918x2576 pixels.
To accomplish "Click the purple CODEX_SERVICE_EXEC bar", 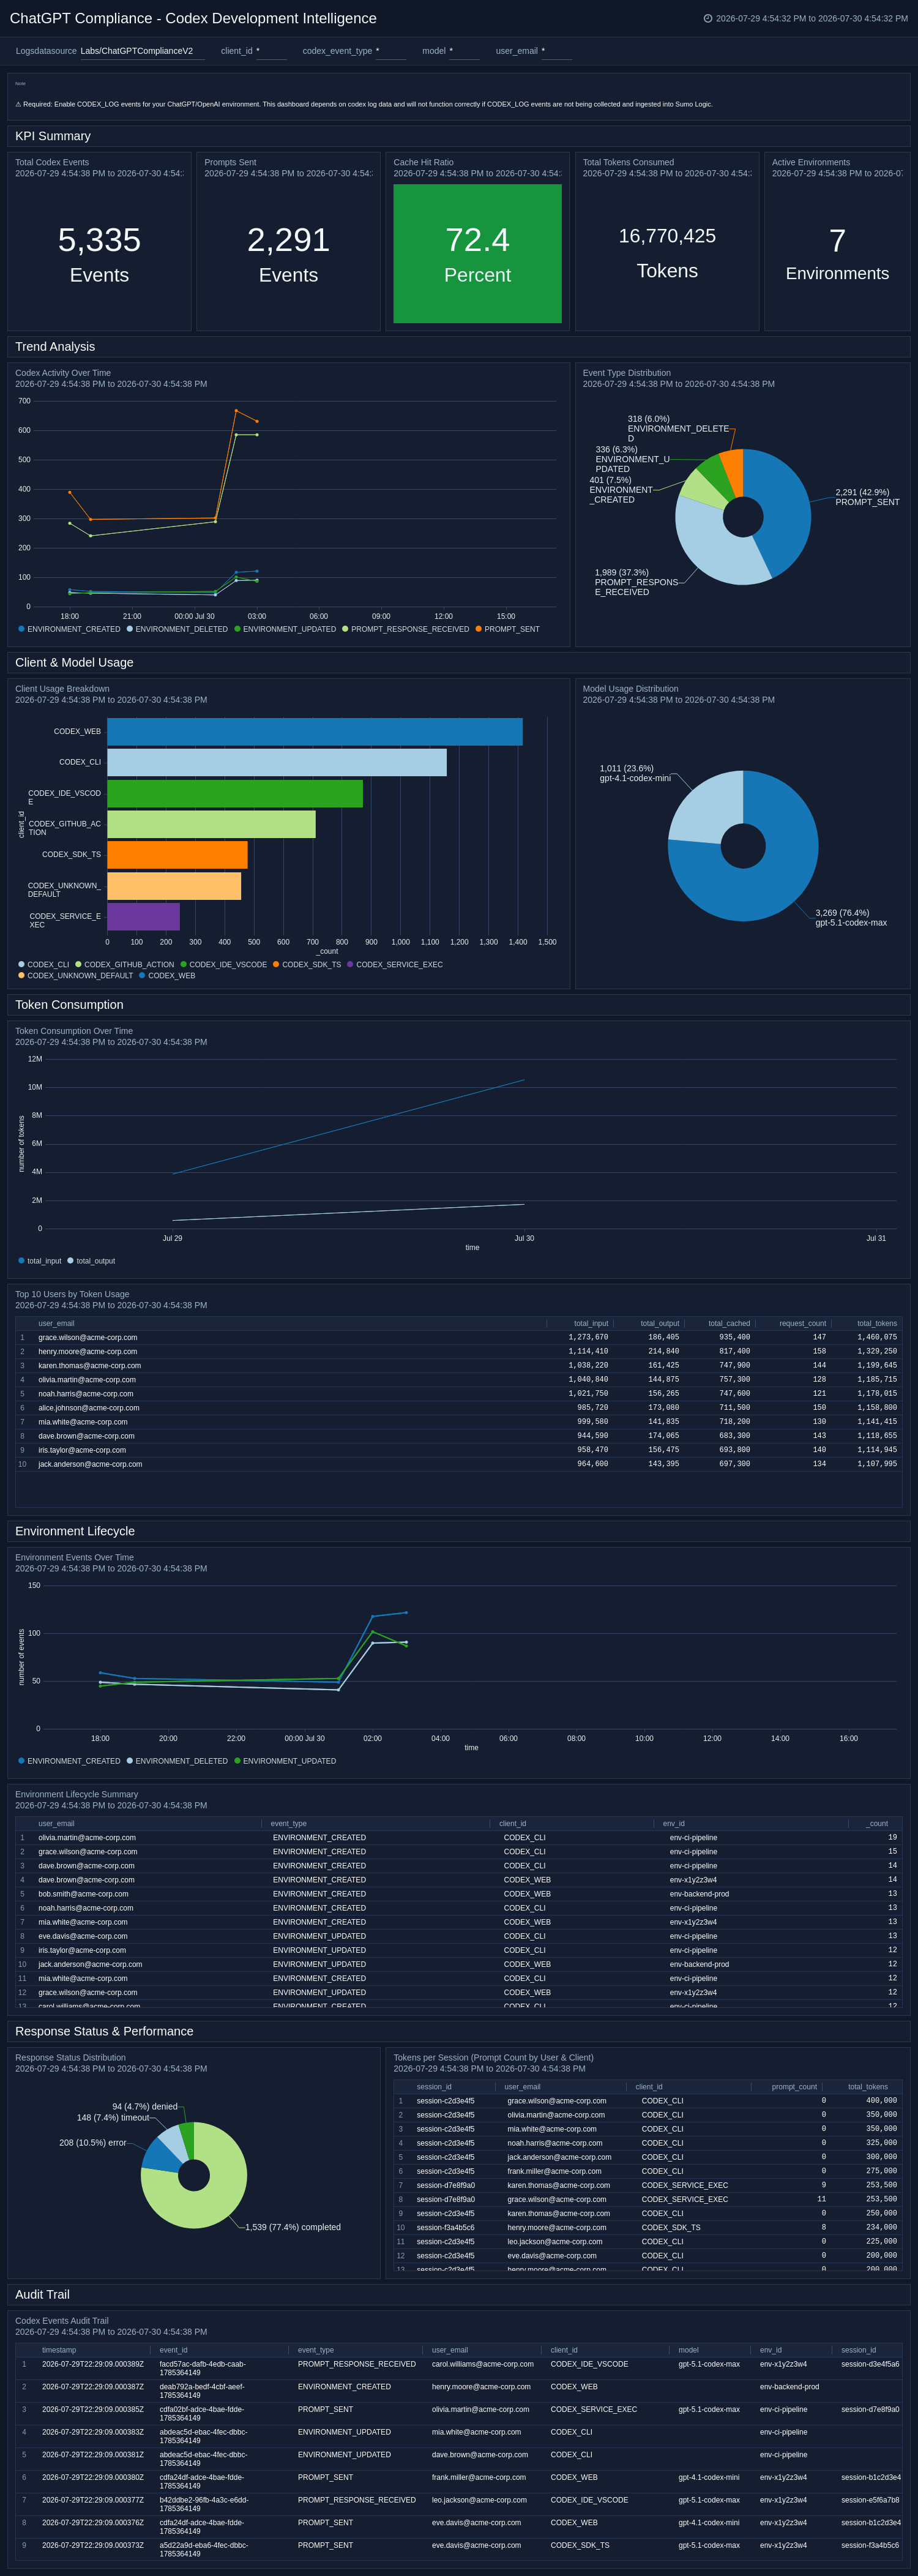I will [x=143, y=917].
